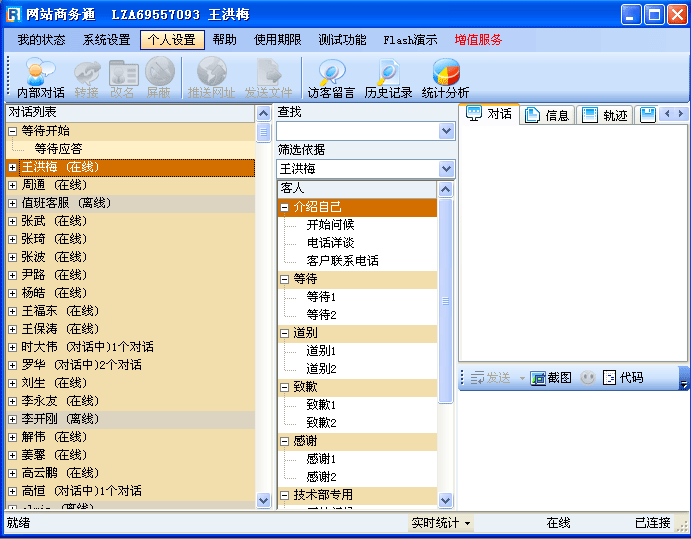This screenshot has height=539, width=691.
Task: Click the 发送文件 send file icon
Action: (268, 78)
